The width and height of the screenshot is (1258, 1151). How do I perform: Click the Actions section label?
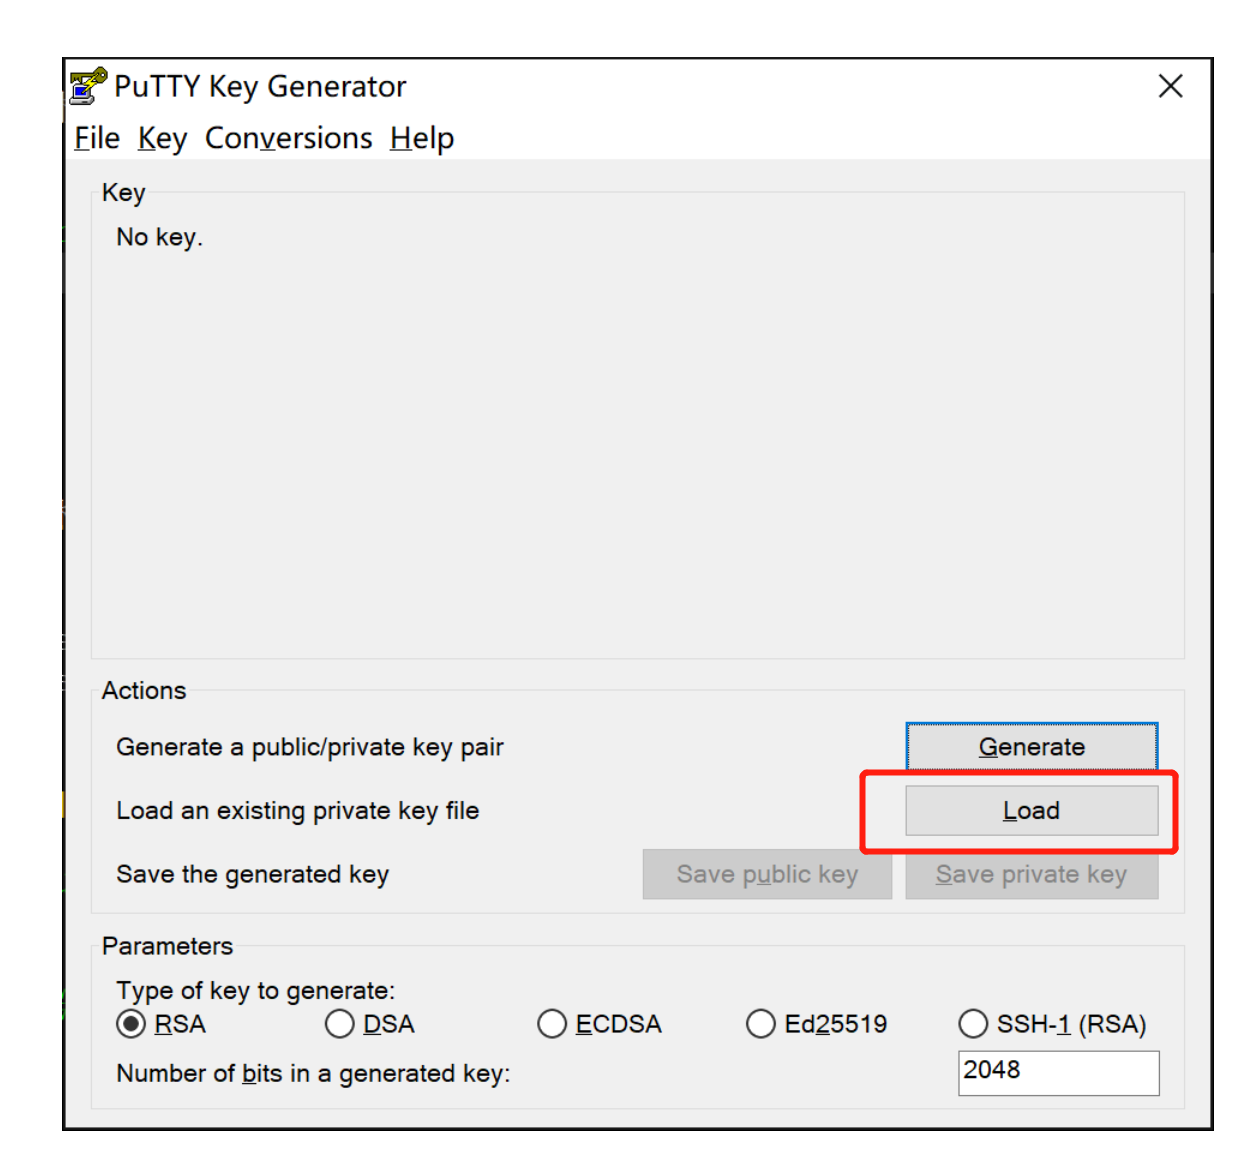[144, 690]
